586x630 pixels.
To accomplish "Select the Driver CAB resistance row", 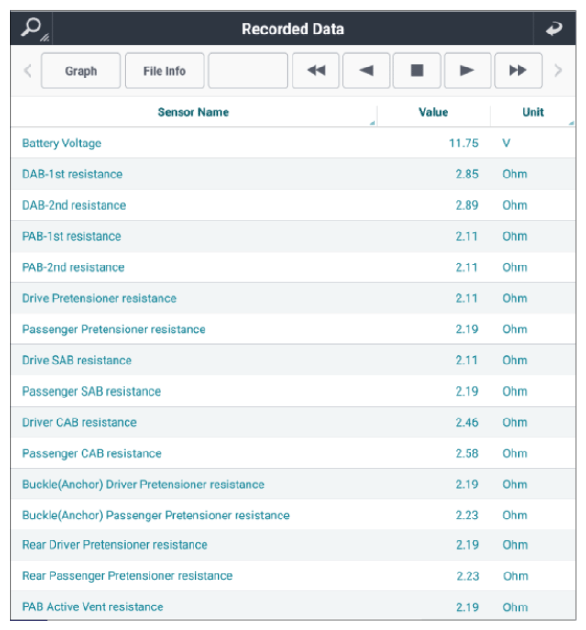I will tap(293, 422).
